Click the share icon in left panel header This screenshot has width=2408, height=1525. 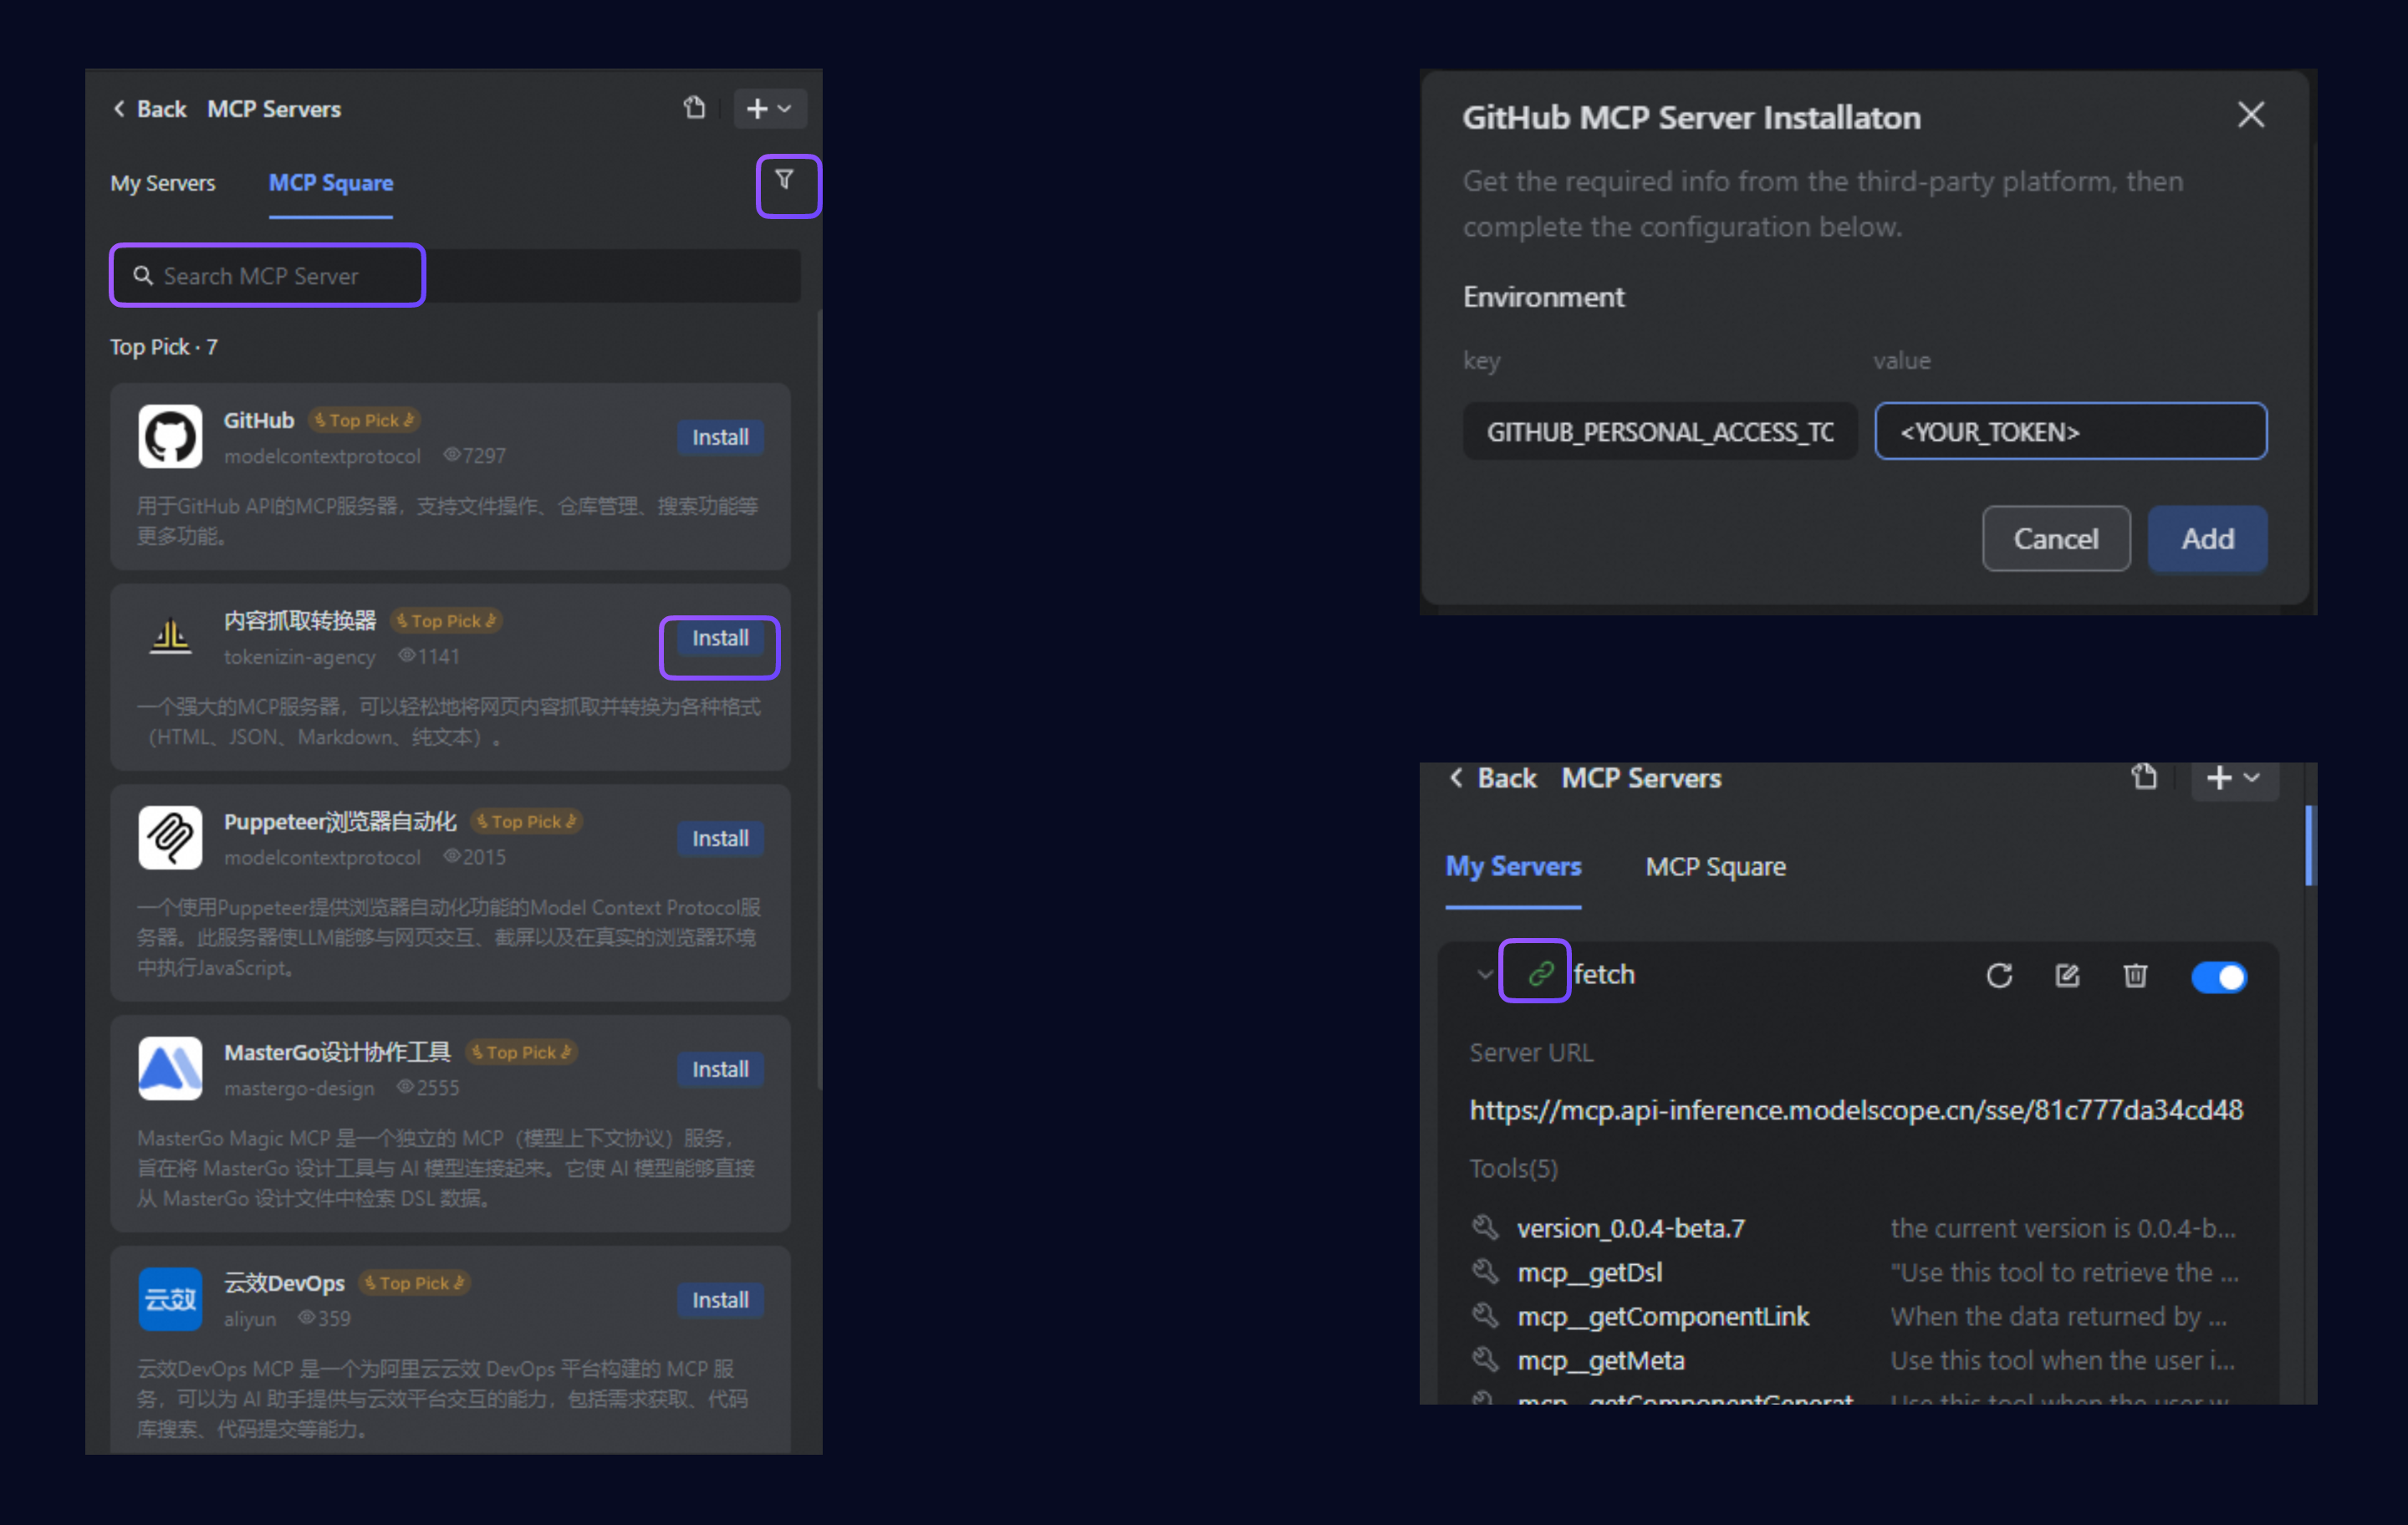pos(694,108)
